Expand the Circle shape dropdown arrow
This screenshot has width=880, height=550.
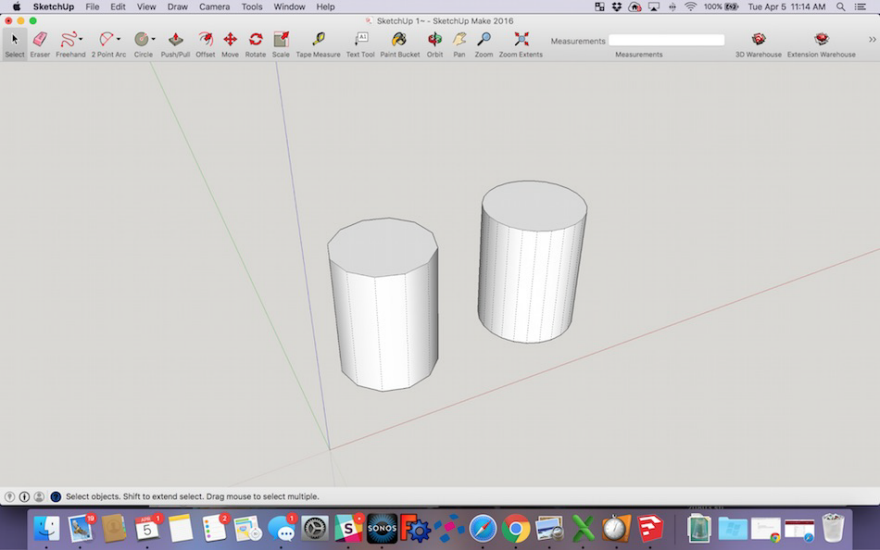pyautogui.click(x=153, y=40)
